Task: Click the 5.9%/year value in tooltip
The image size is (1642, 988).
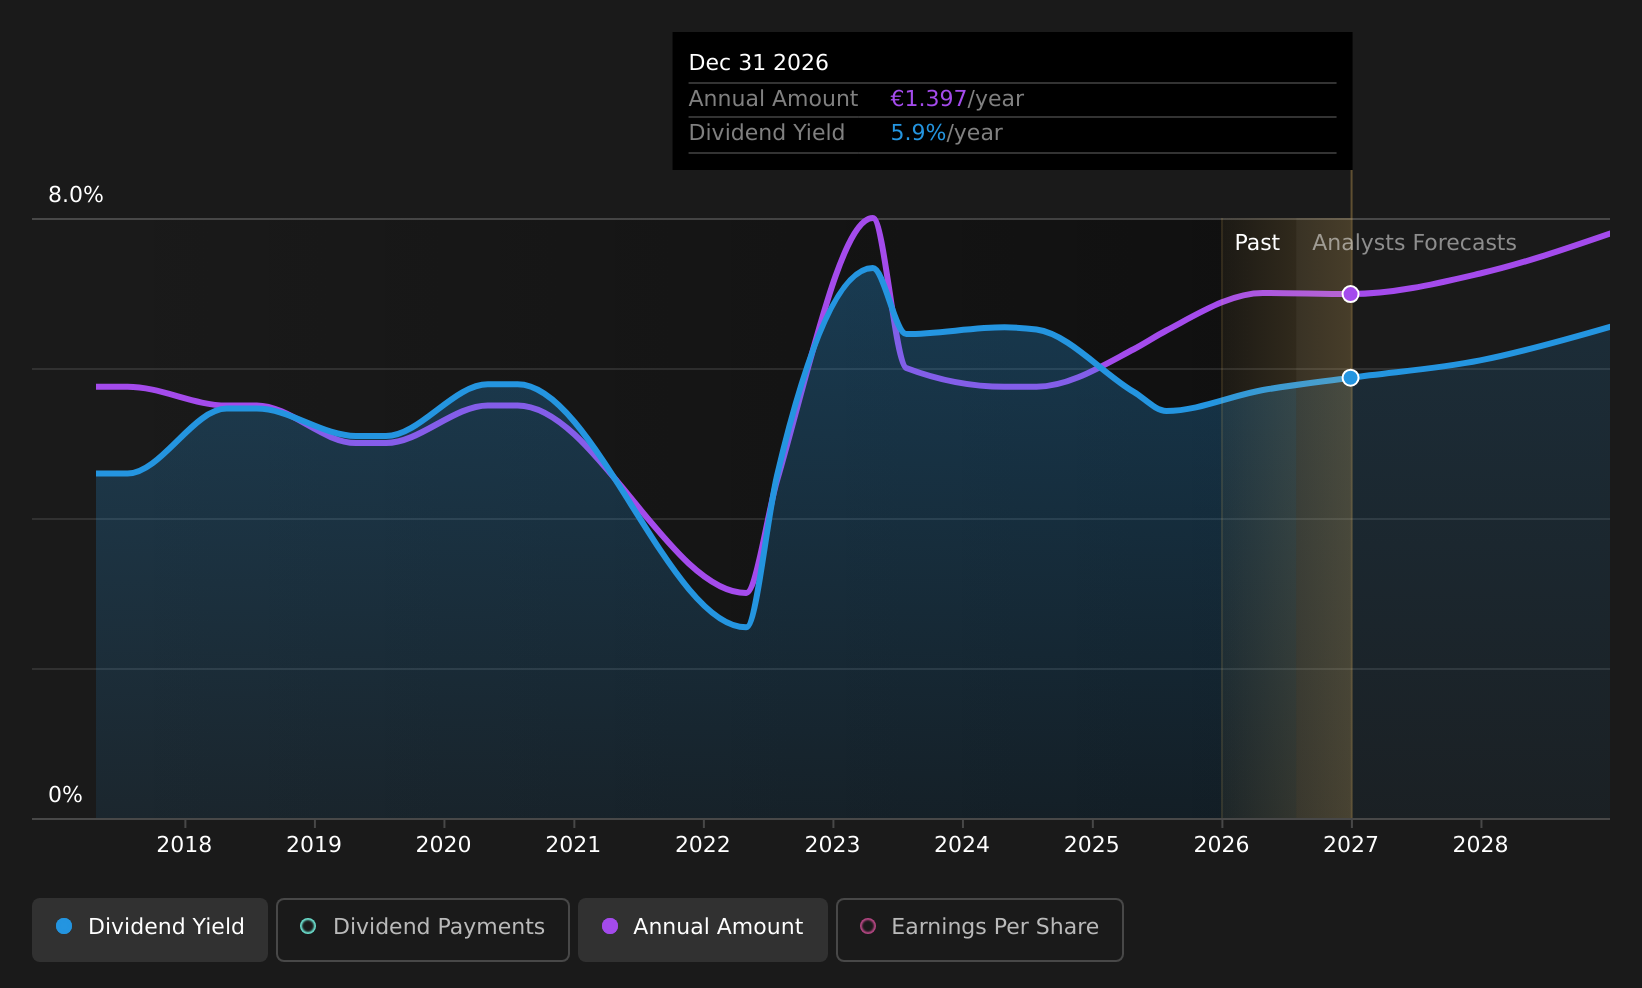Action: pos(946,133)
